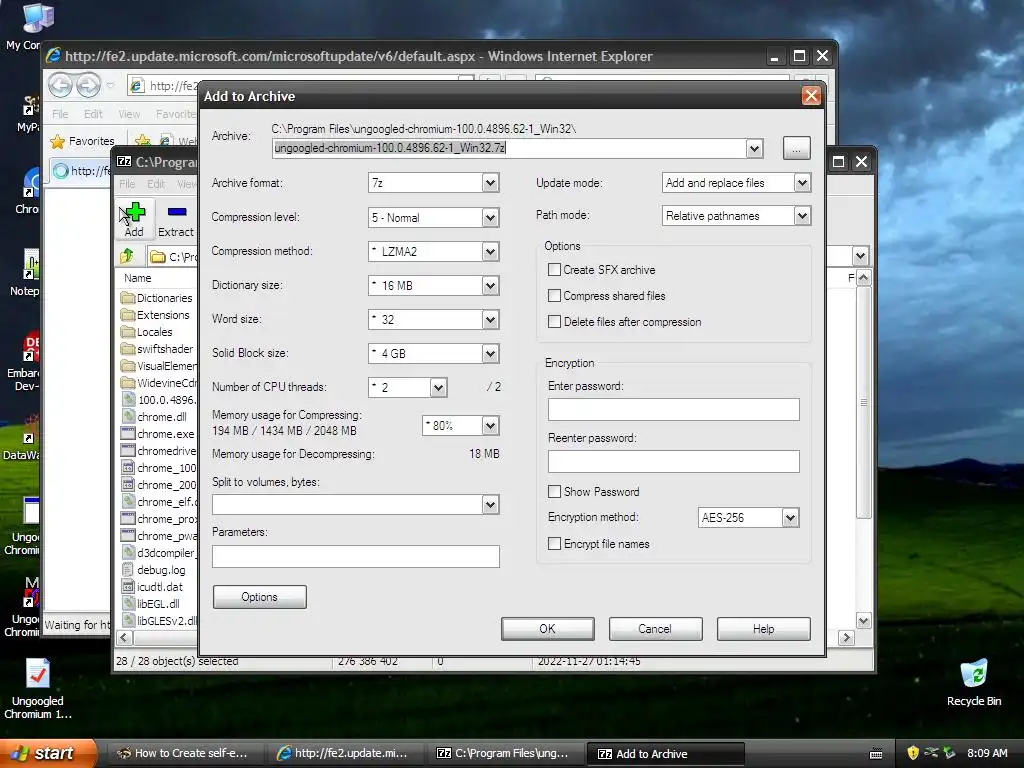Open the archive name history dropdown
This screenshot has width=1024, height=768.
pyautogui.click(x=754, y=148)
